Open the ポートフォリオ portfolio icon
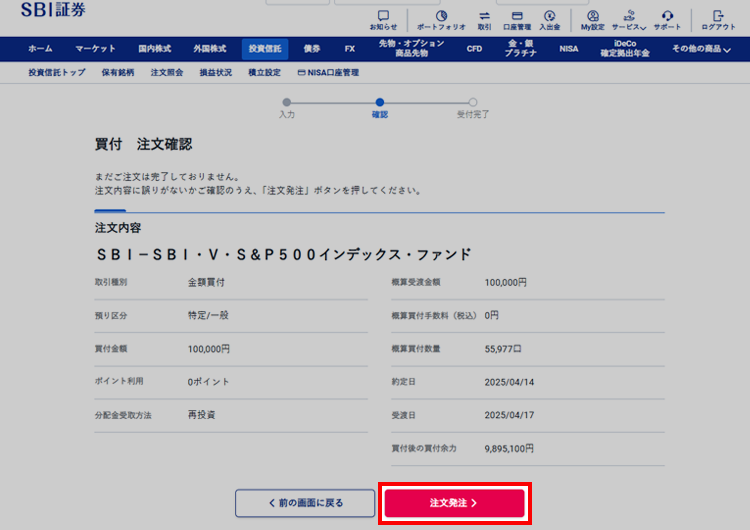 (441, 21)
